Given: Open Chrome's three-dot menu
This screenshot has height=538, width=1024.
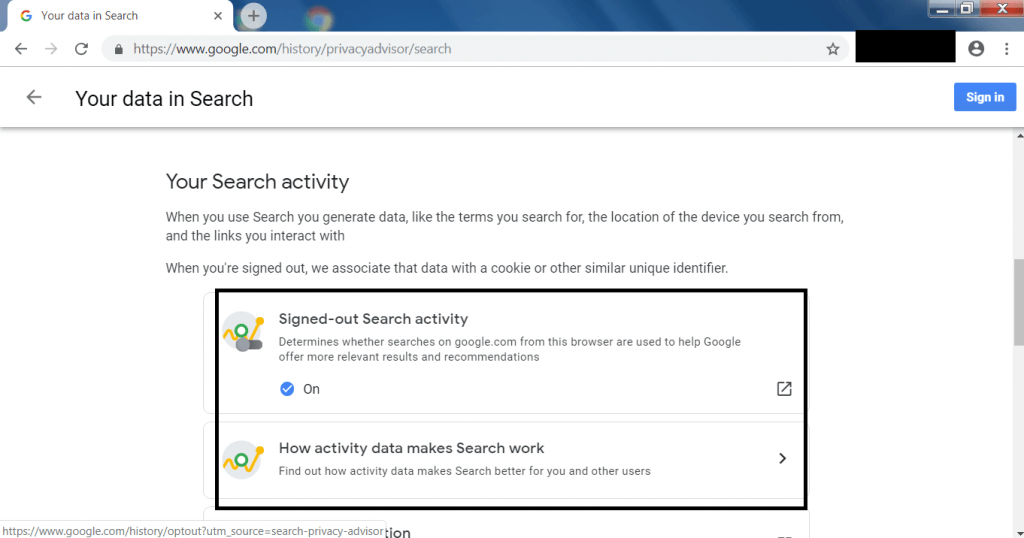Looking at the screenshot, I should pos(1006,49).
